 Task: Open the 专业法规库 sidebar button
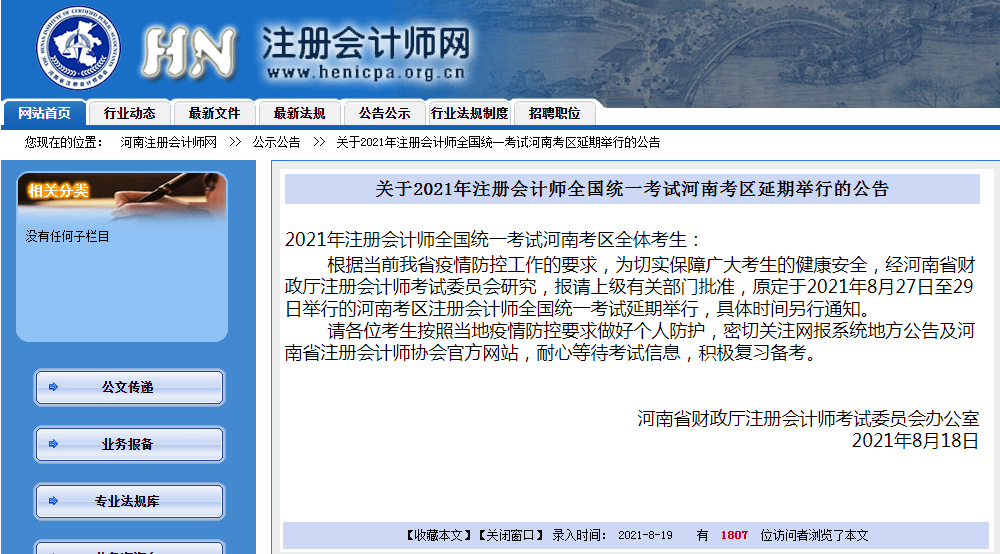(129, 501)
